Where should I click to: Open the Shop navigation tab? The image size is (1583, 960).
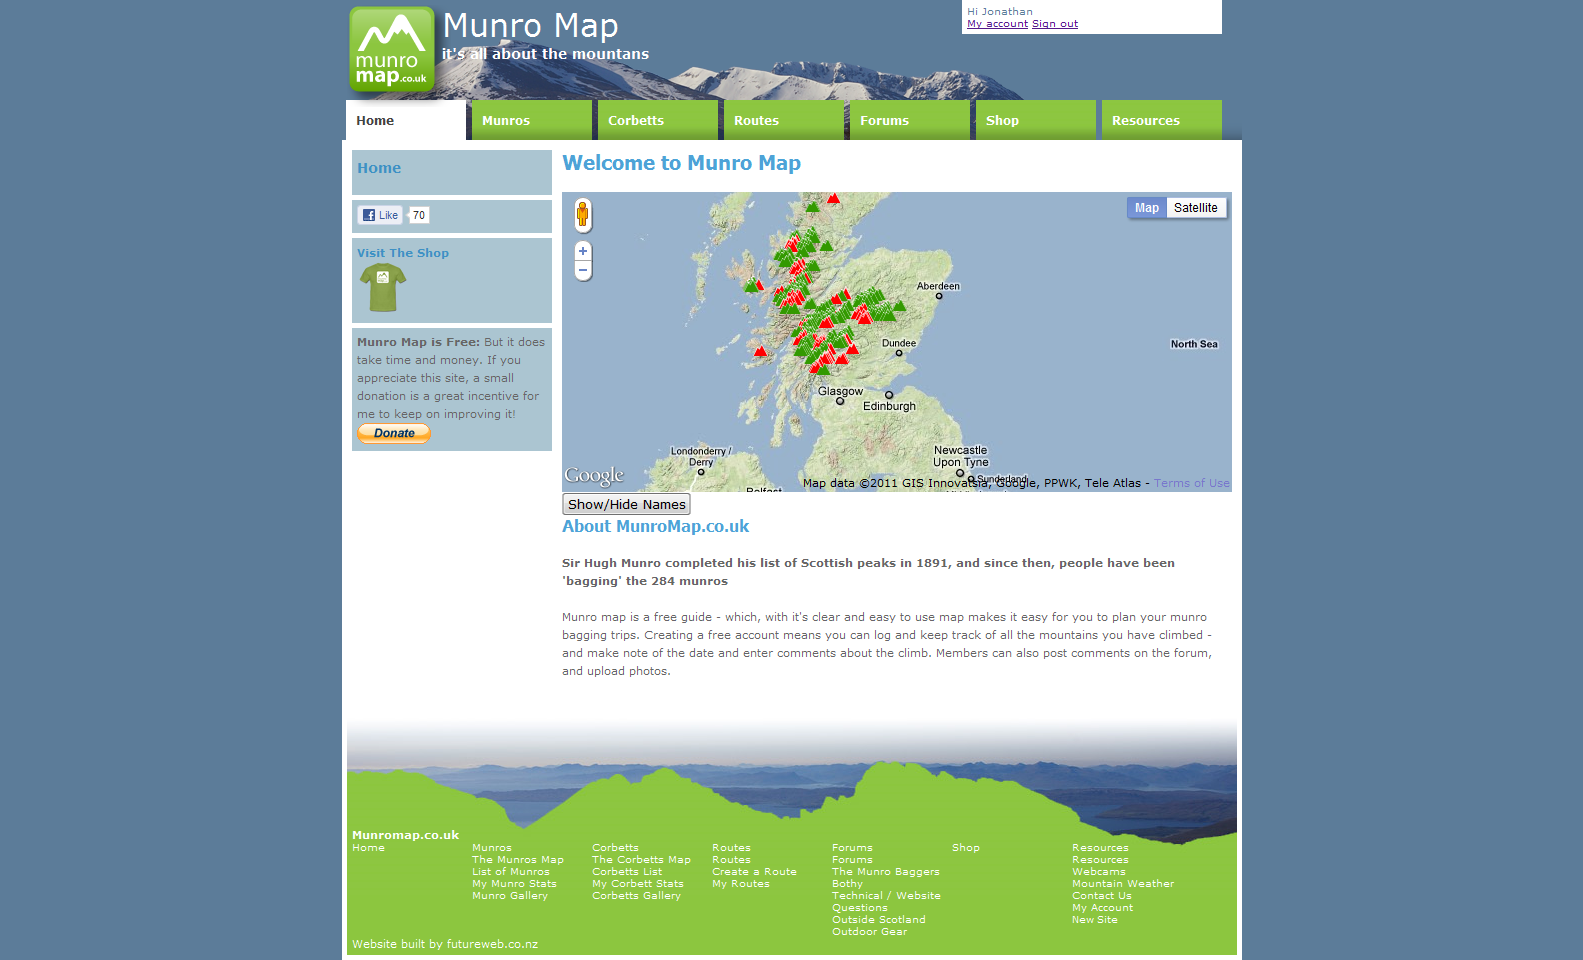1036,120
